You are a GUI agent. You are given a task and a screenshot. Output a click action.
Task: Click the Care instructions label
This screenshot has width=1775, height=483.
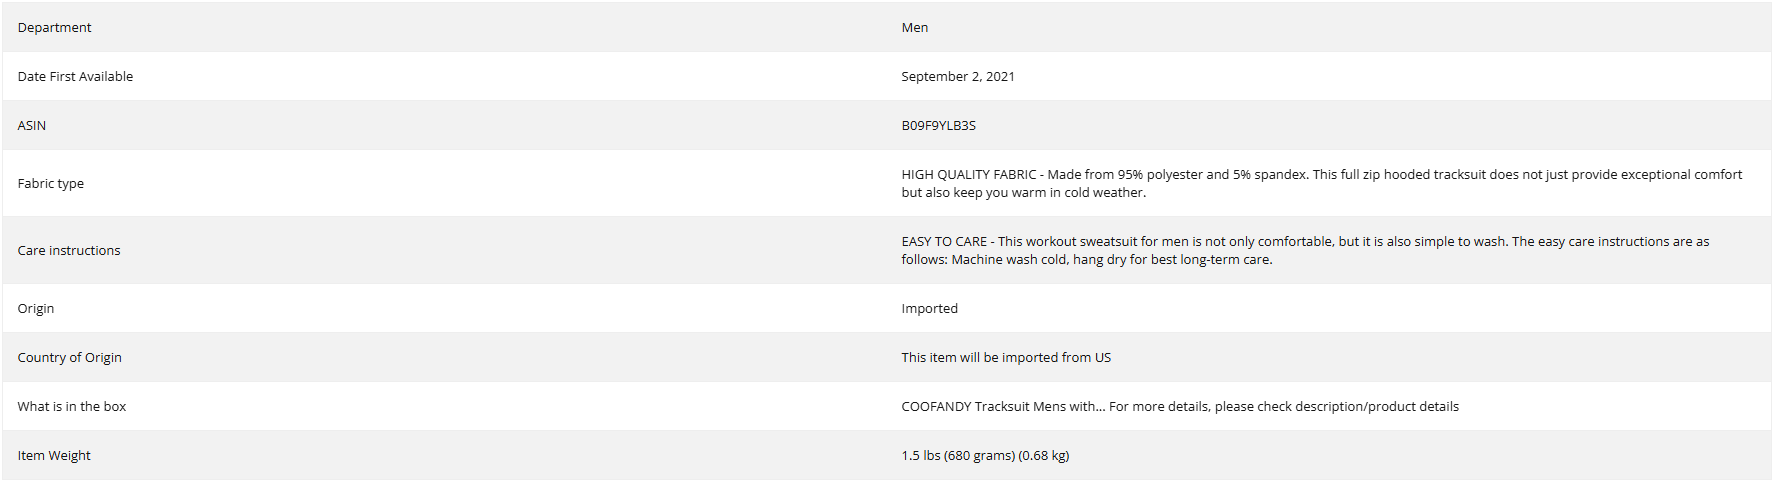coord(68,250)
